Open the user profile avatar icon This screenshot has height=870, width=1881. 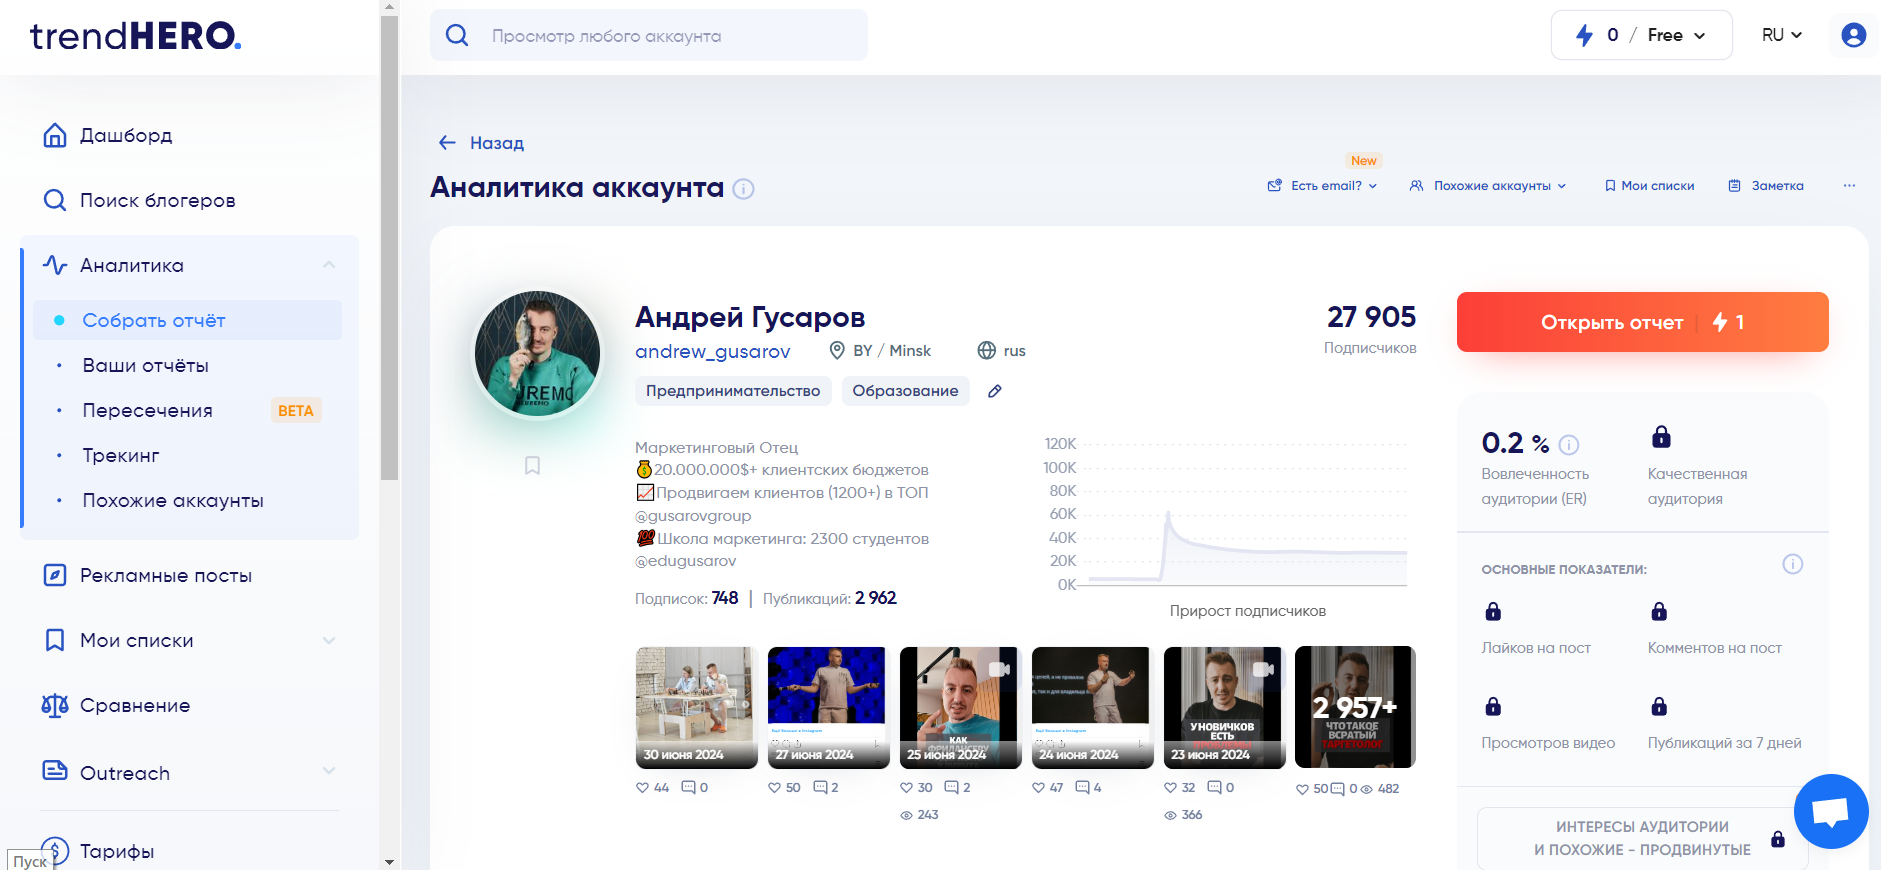click(x=1853, y=35)
